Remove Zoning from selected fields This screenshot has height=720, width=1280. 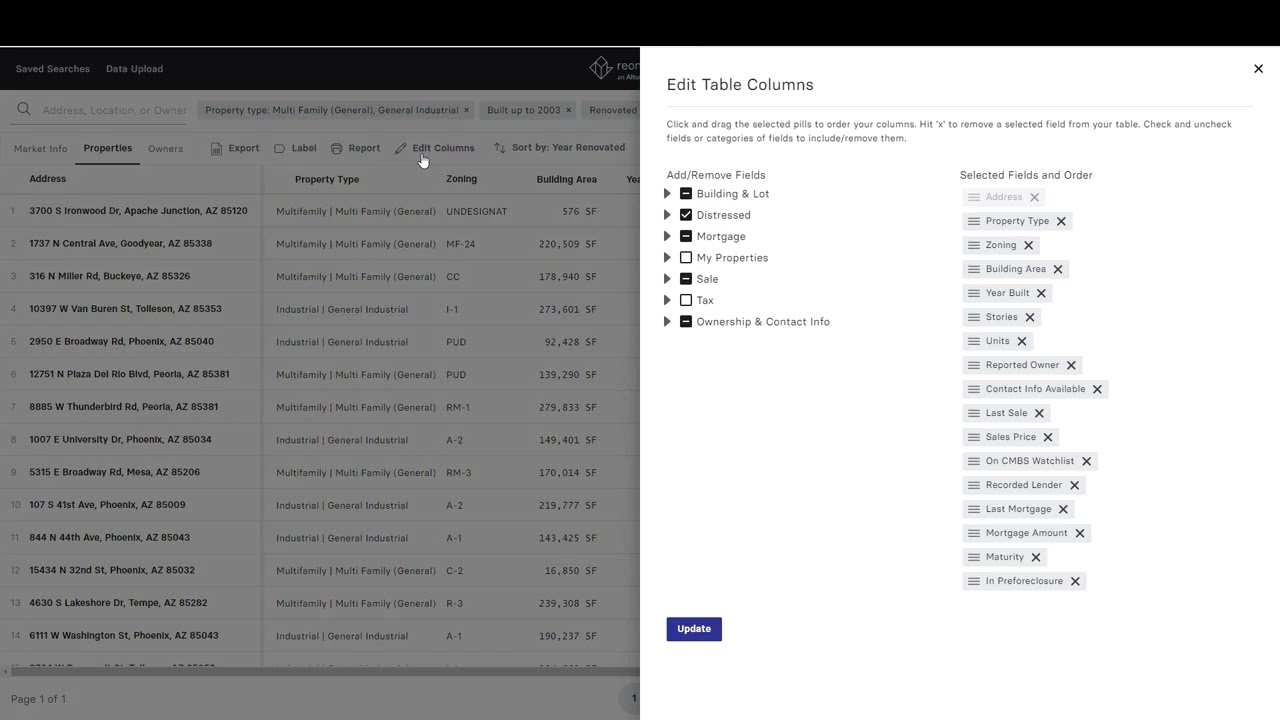click(x=1028, y=245)
